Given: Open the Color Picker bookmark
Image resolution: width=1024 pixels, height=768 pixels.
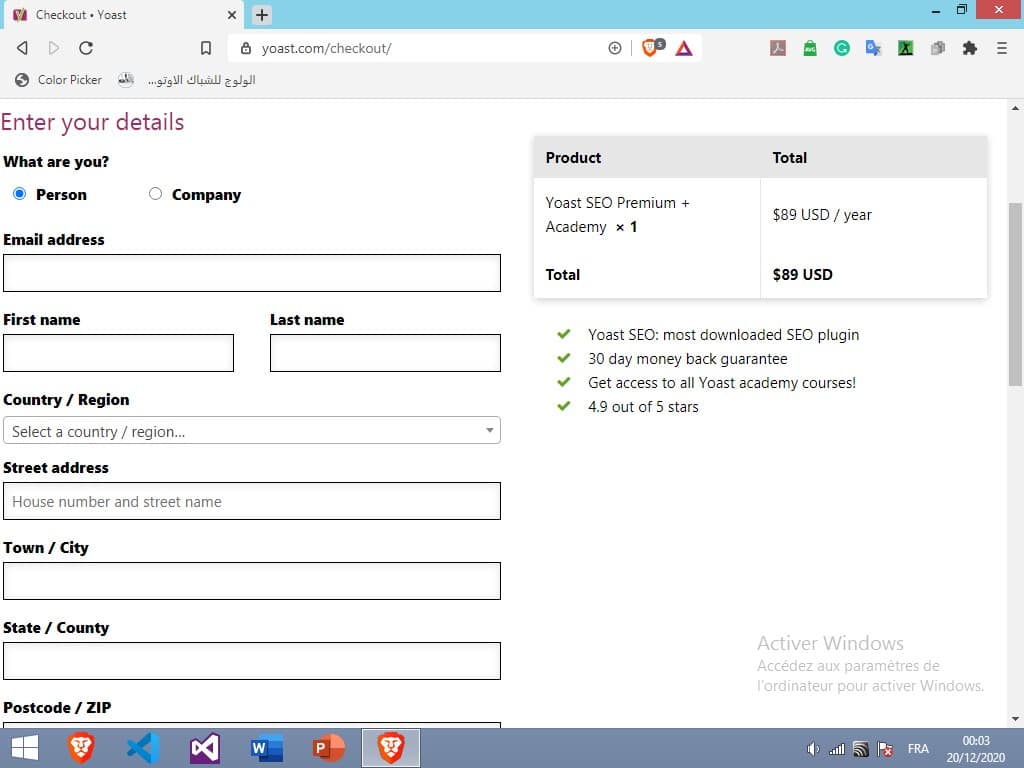Looking at the screenshot, I should 59,80.
